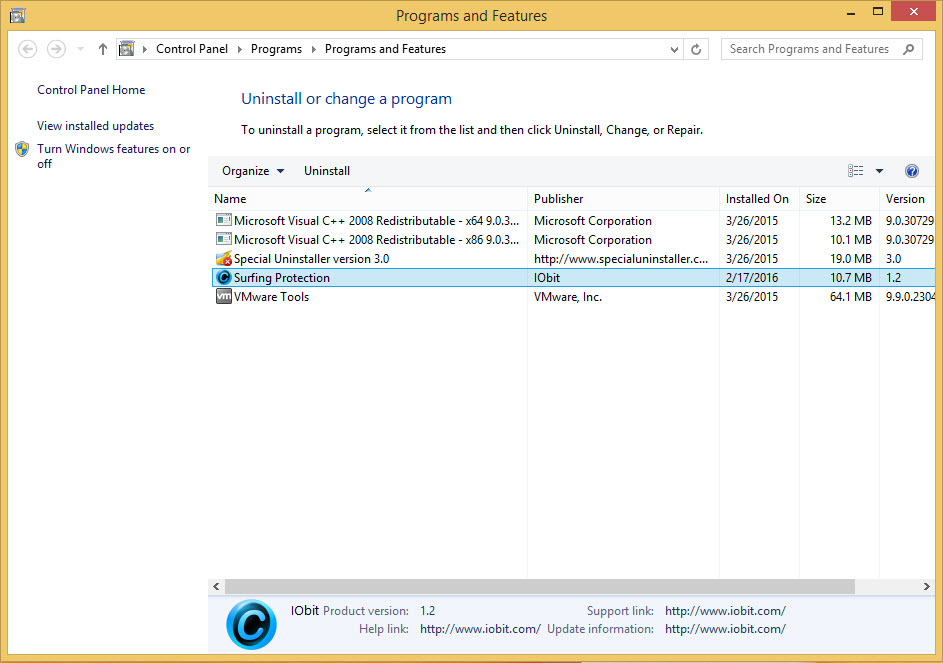Click the Update information iobit.com URL
Screen dimensions: 943x663
coord(725,629)
